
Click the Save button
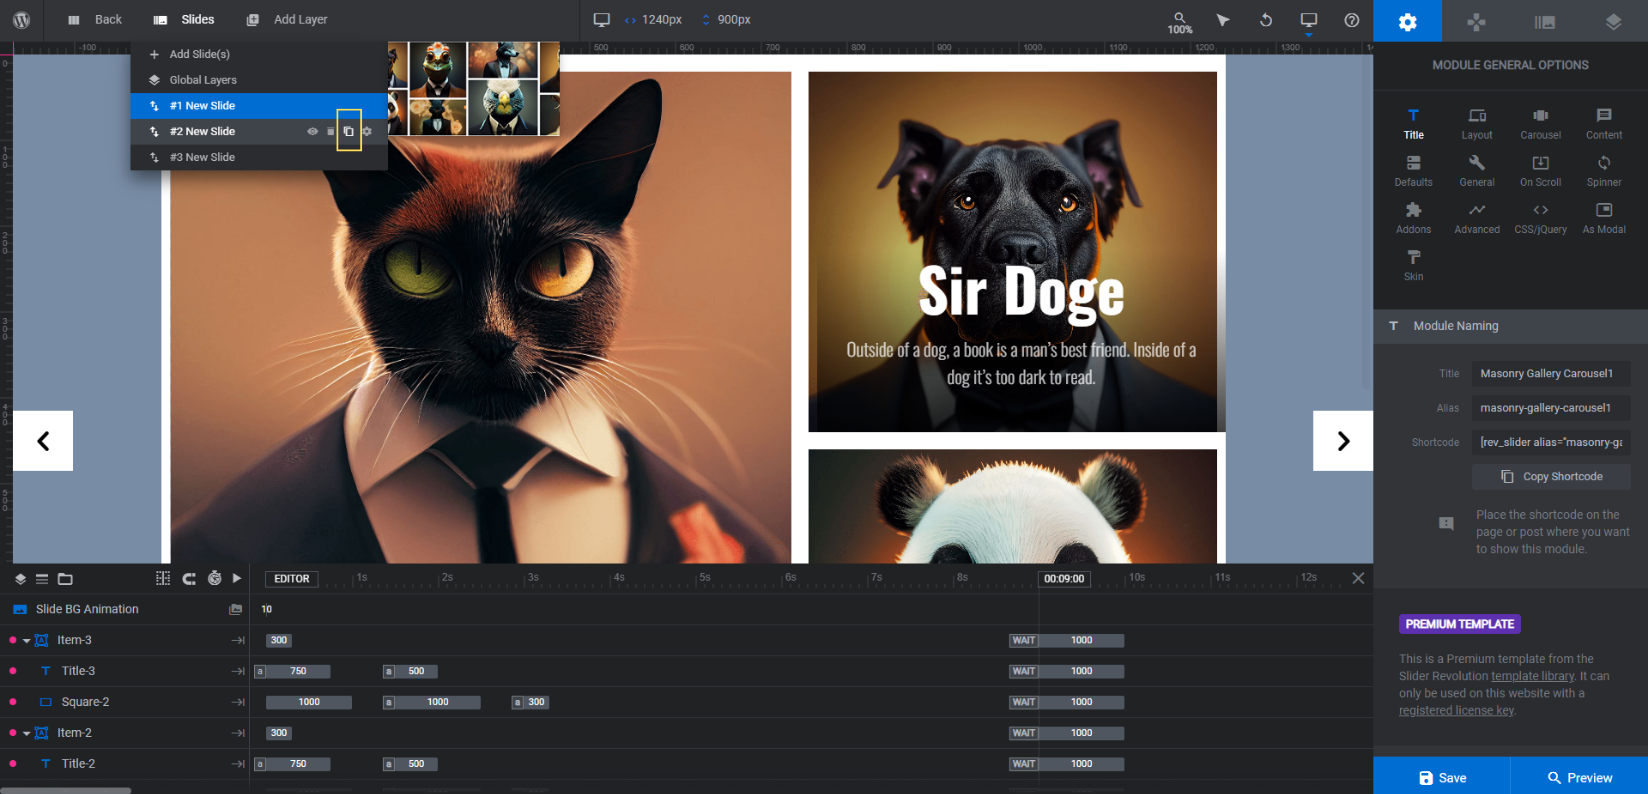[1441, 776]
